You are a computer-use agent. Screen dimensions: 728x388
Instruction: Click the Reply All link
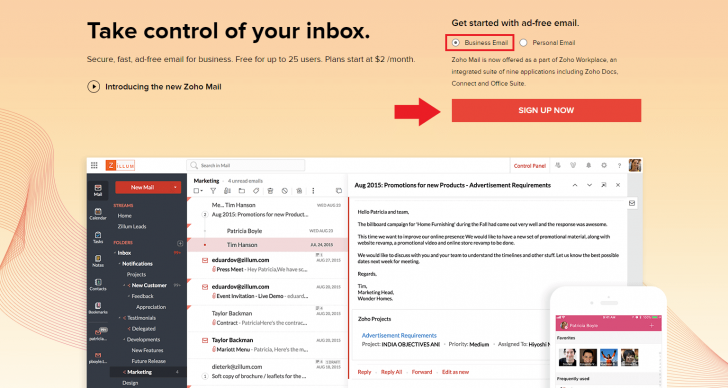click(x=391, y=372)
